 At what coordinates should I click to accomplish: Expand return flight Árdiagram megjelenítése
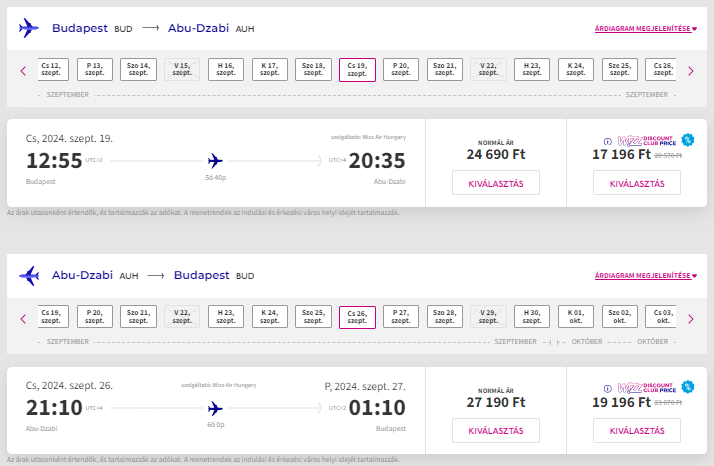click(x=645, y=276)
